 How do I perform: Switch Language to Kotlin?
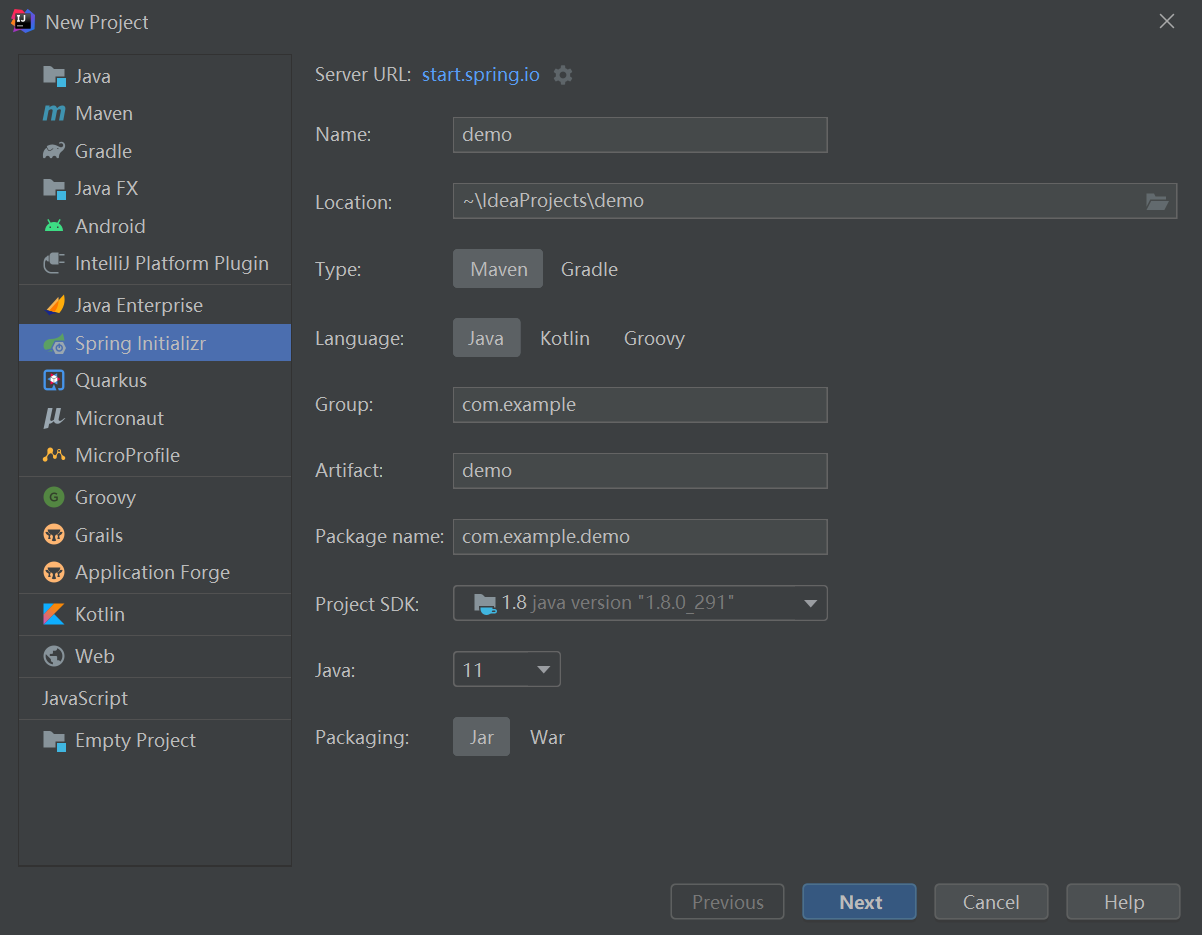(564, 338)
